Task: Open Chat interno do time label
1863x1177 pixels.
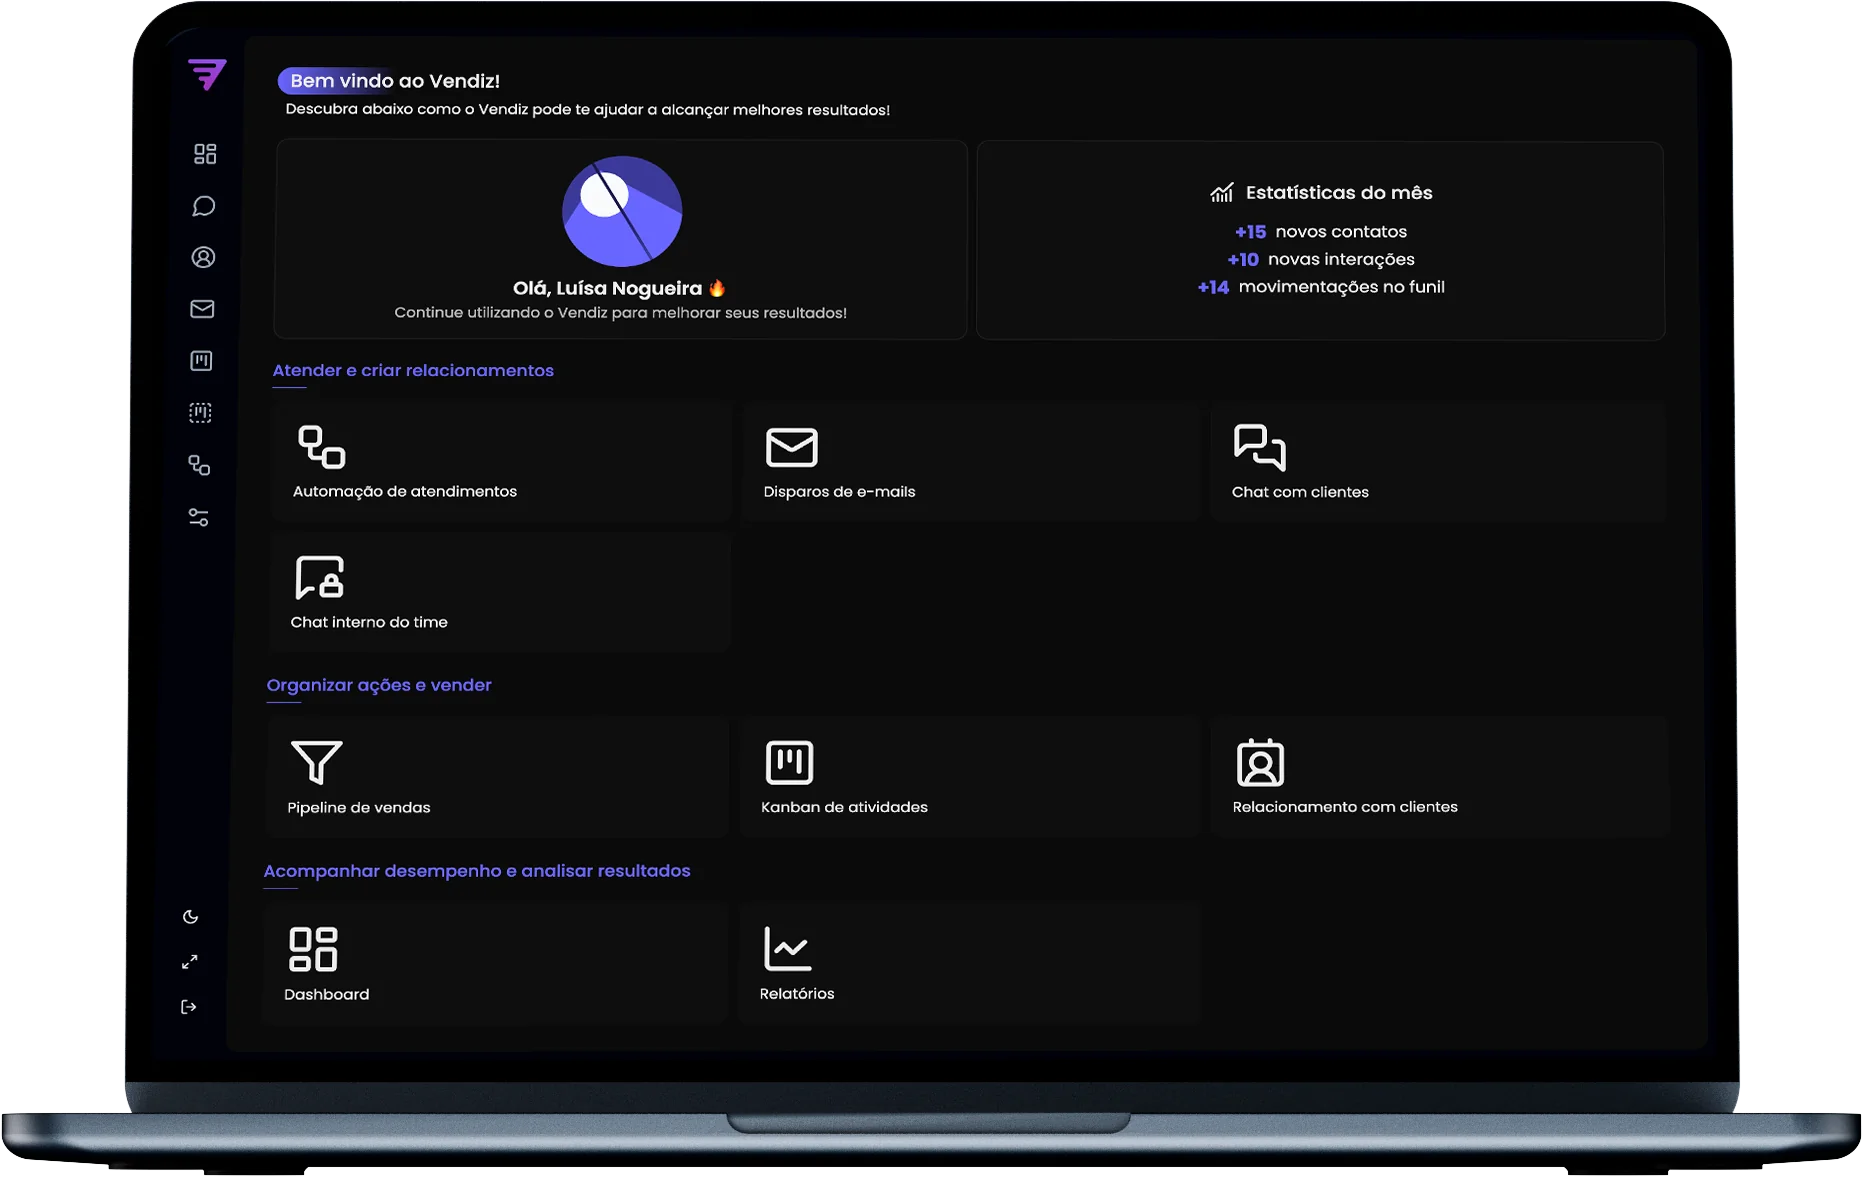Action: 369,622
